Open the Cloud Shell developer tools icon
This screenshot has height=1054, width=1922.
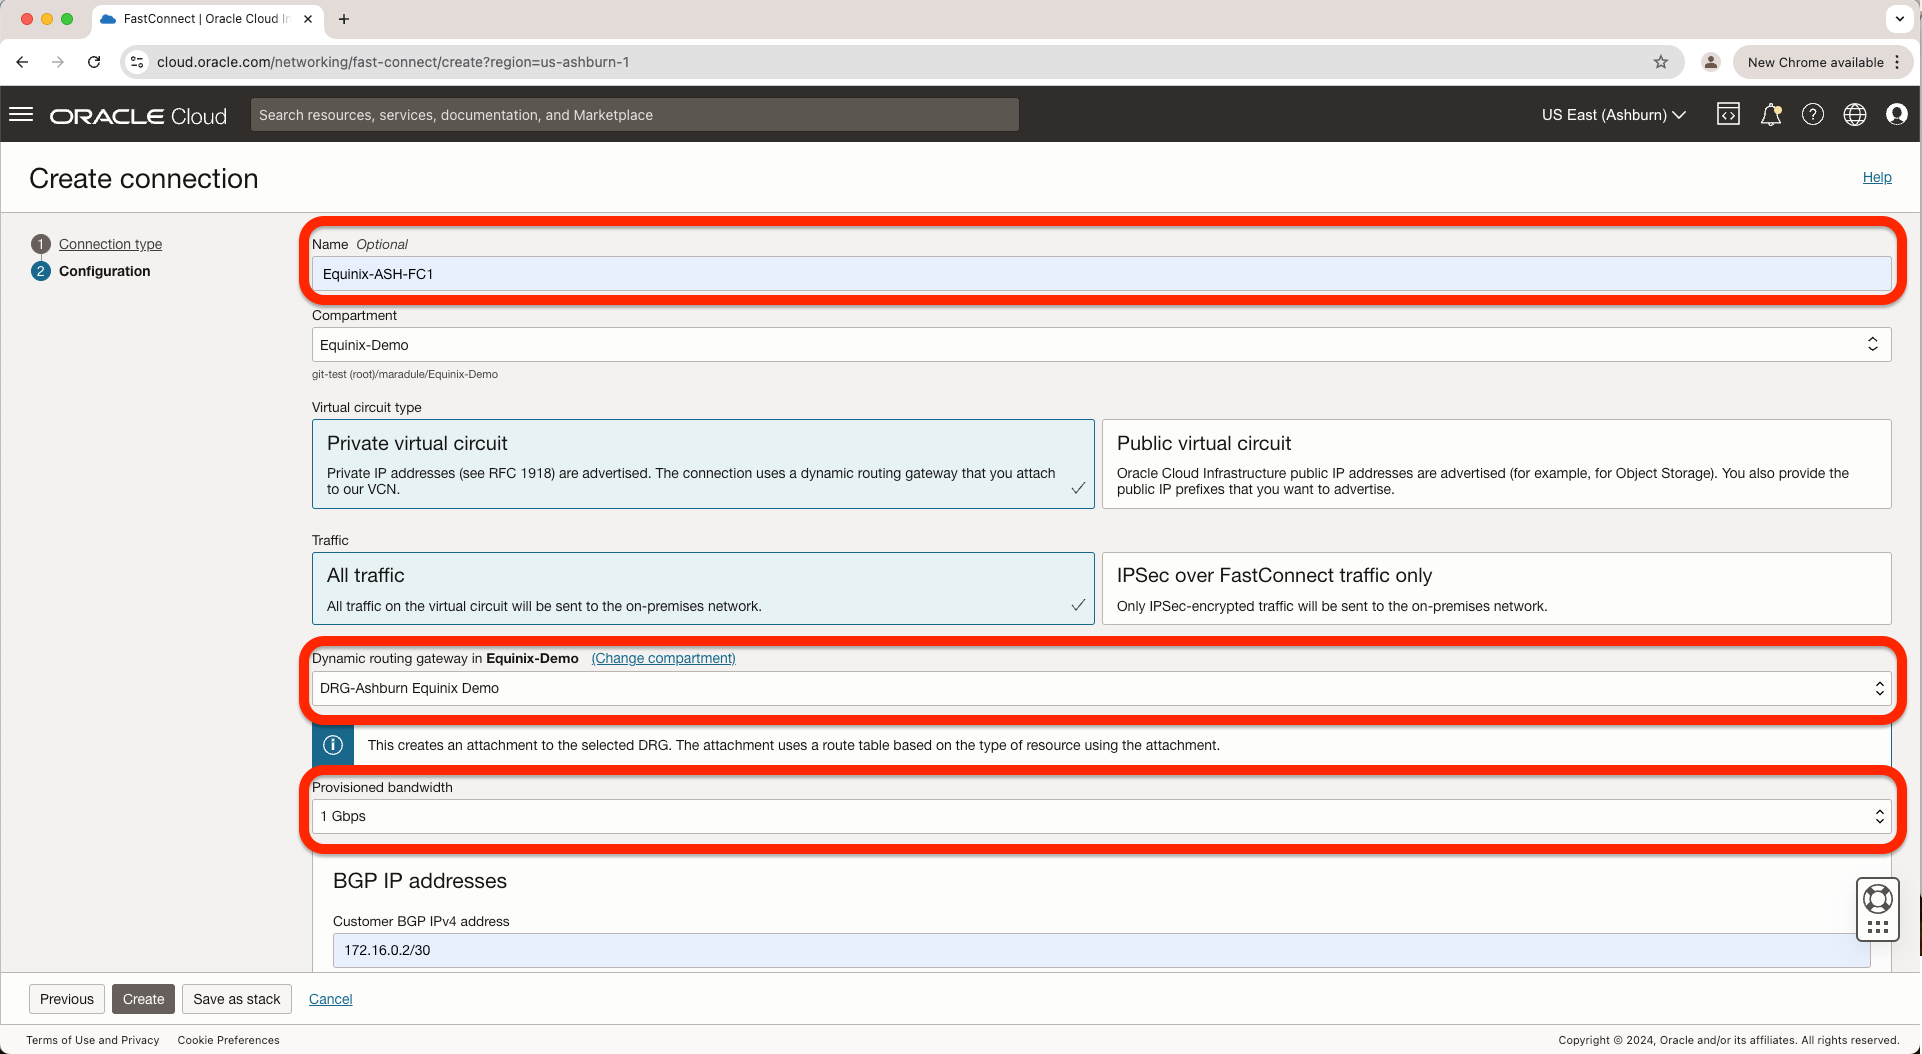(x=1728, y=115)
